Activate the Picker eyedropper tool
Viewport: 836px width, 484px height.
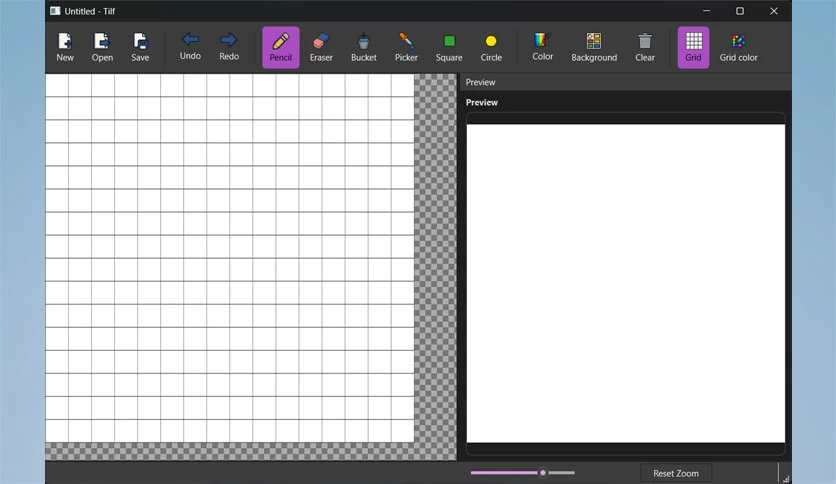pyautogui.click(x=406, y=47)
